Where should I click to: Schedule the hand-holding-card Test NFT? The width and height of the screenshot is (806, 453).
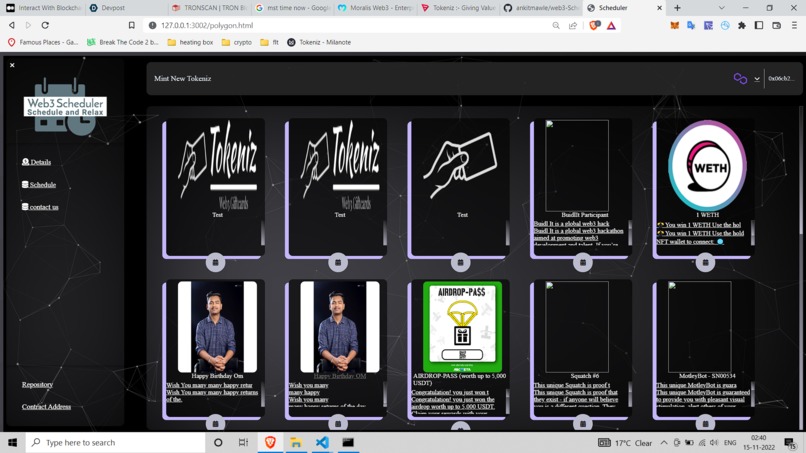pos(460,262)
